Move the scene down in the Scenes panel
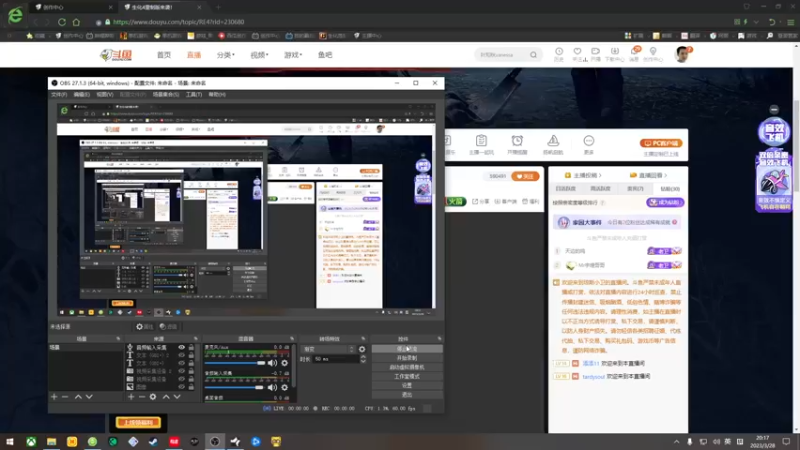Image resolution: width=800 pixels, height=450 pixels. coord(89,396)
